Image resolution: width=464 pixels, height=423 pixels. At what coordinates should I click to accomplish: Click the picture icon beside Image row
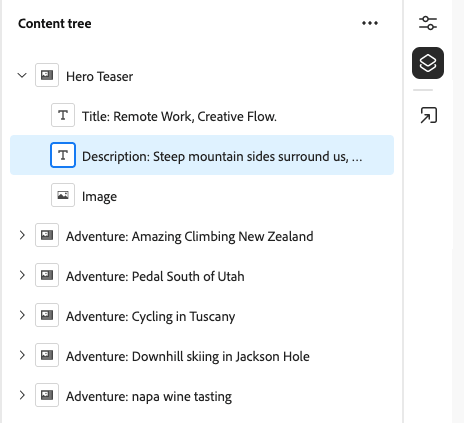[x=63, y=195]
